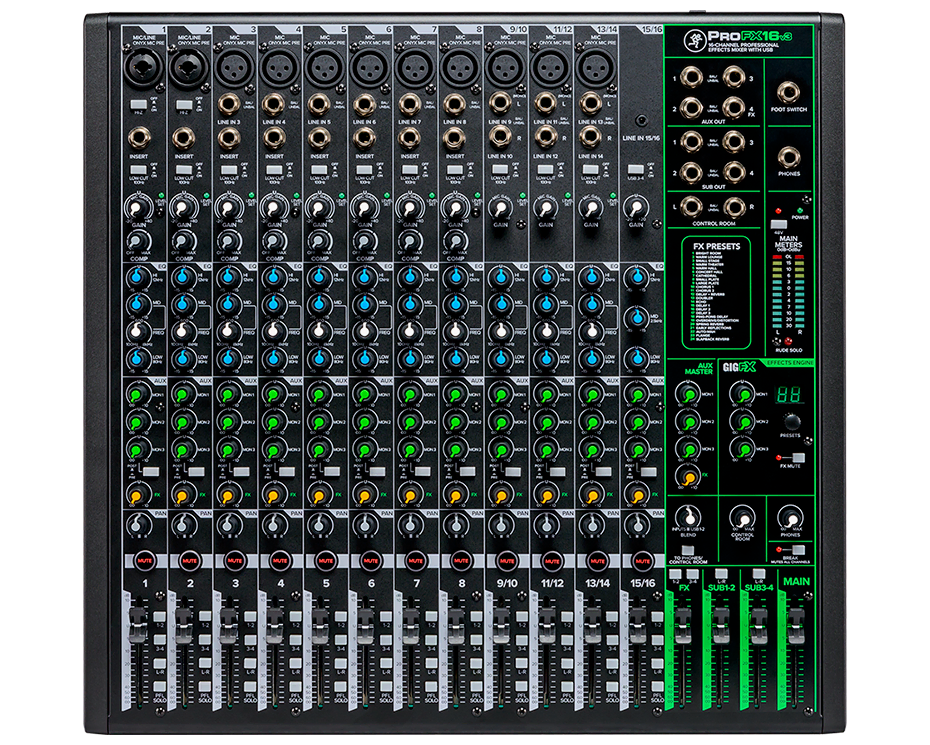Toggle the MUTE button on channel 4
The width and height of the screenshot is (930, 745).
(280, 561)
